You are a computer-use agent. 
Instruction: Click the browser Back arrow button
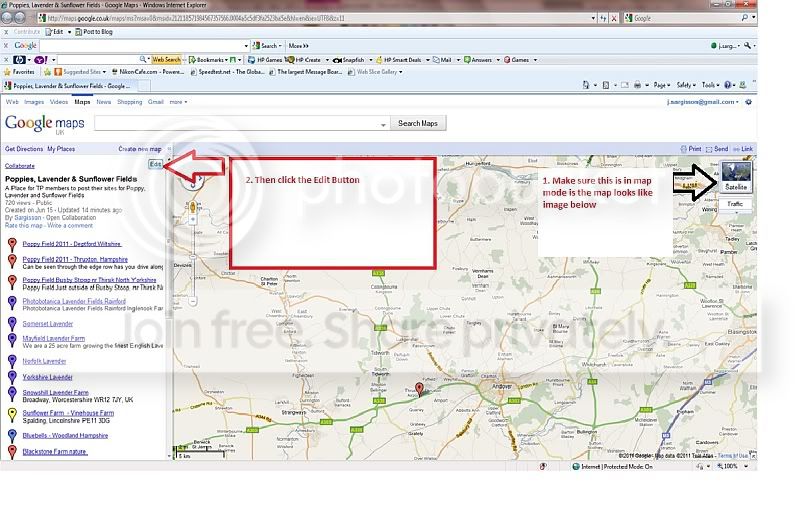[x=7, y=17]
